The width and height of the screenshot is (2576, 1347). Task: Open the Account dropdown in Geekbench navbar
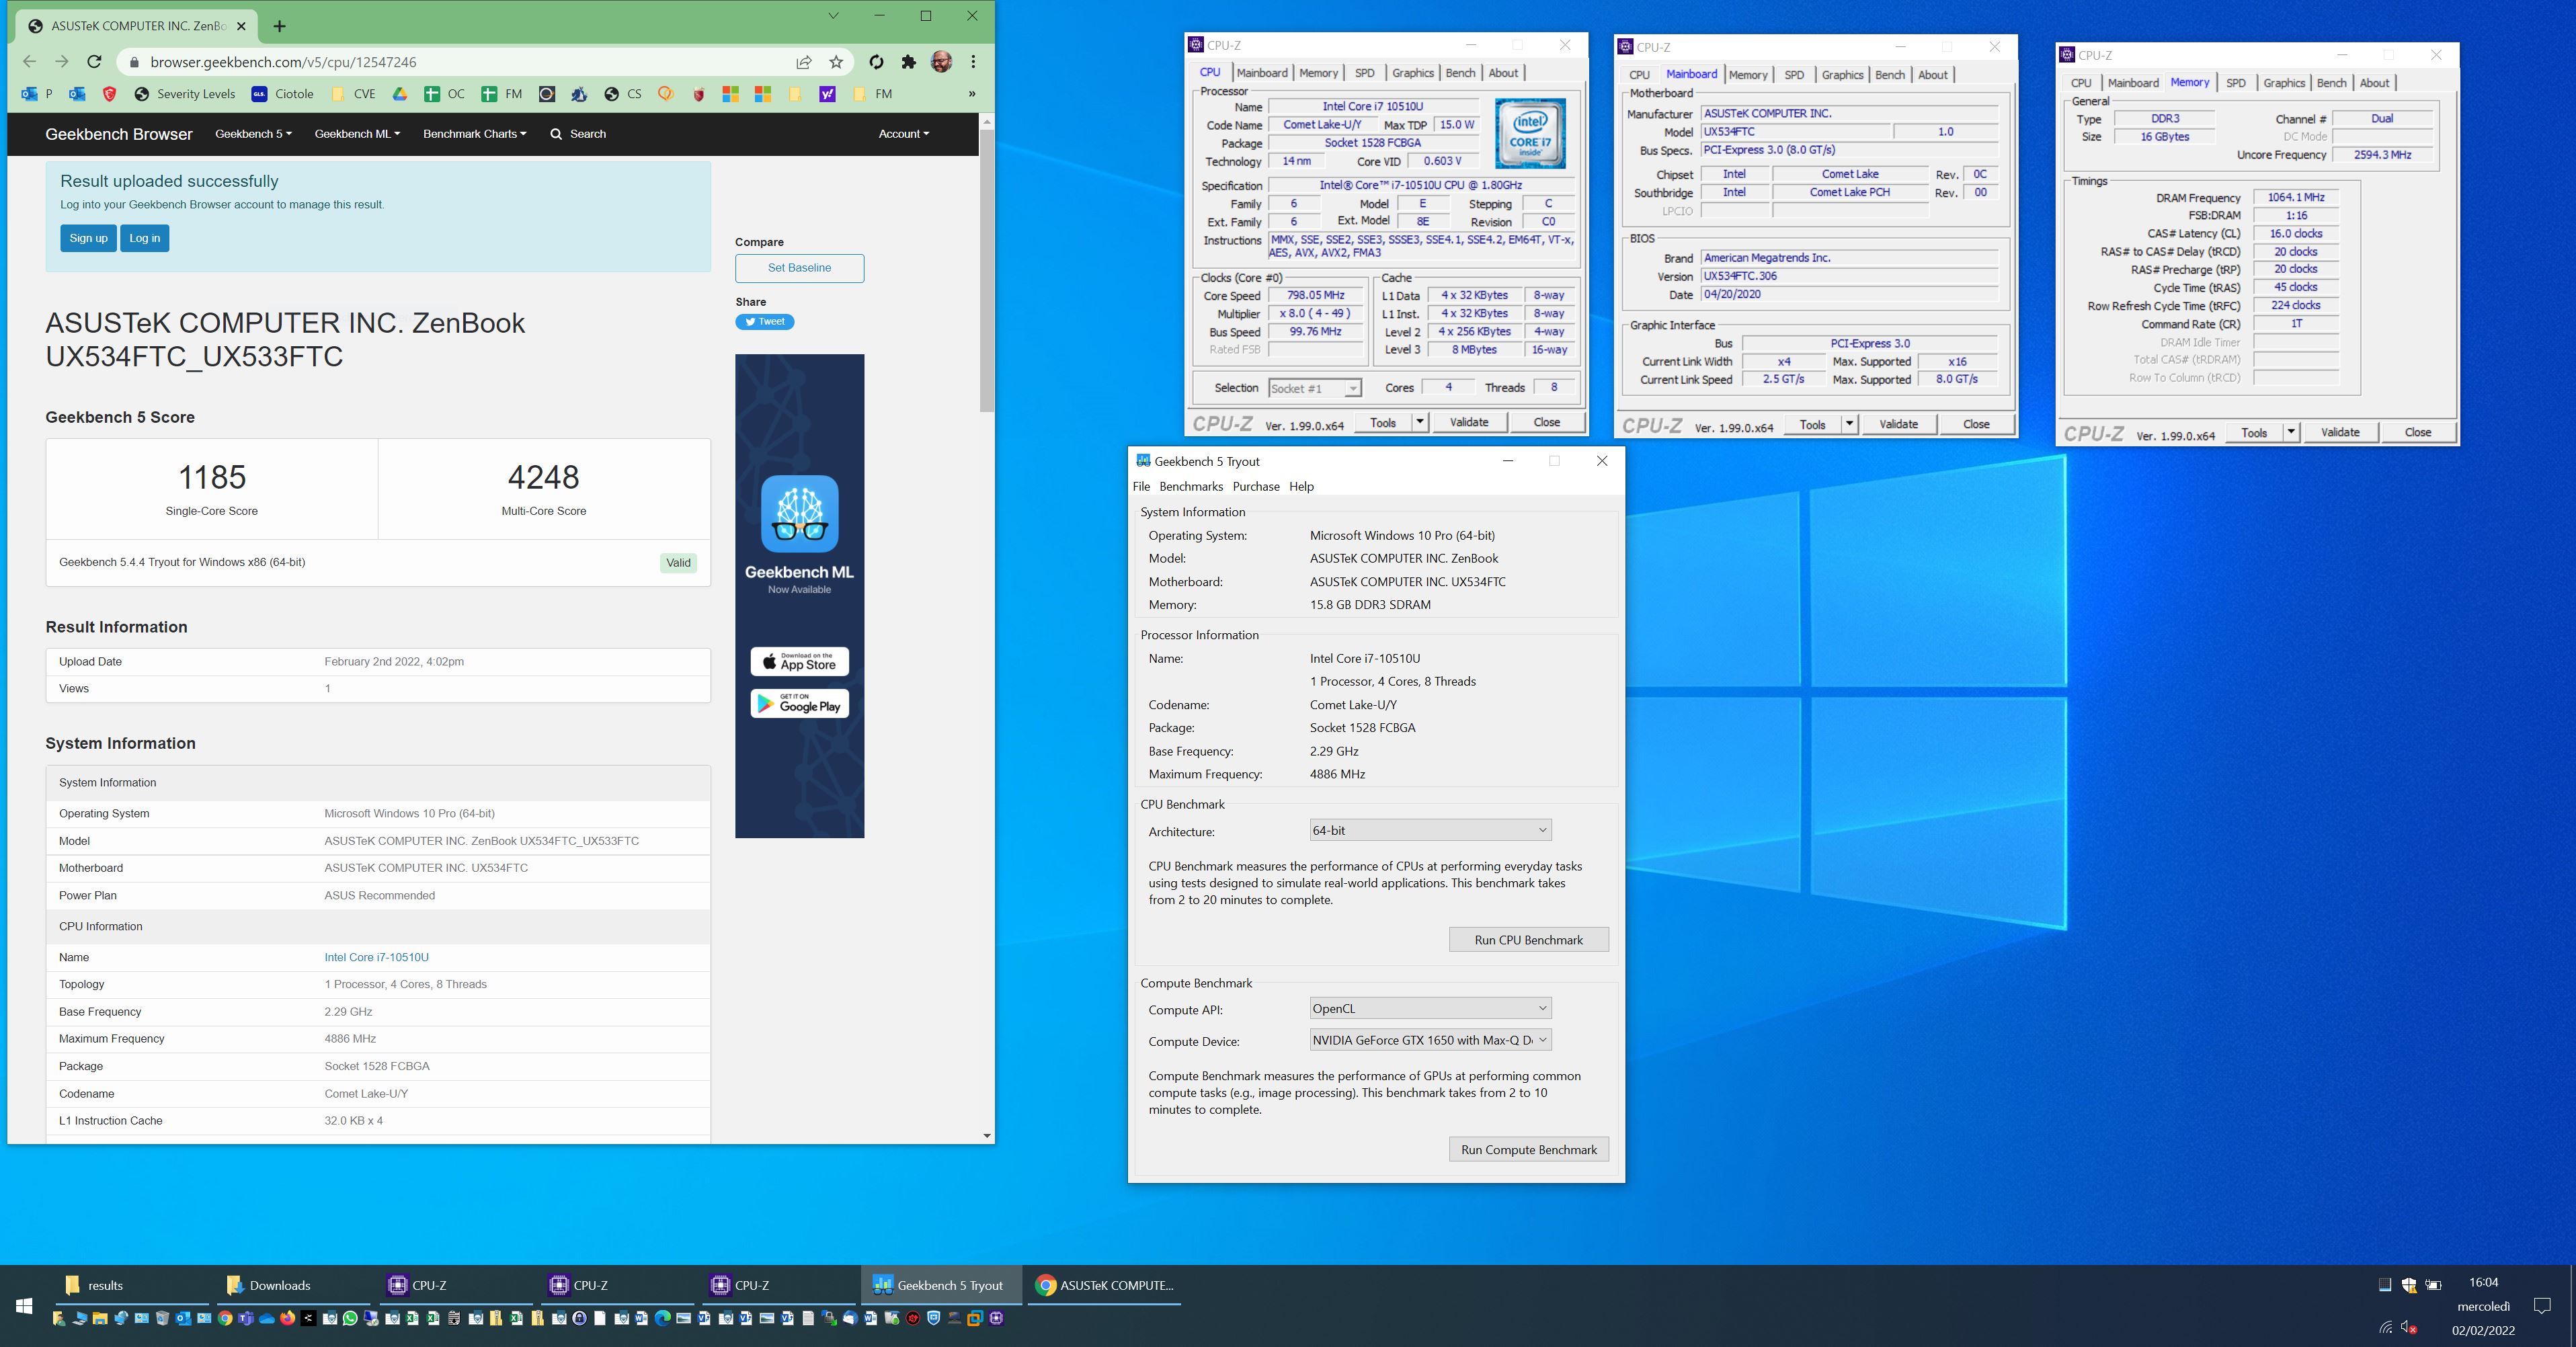903,134
